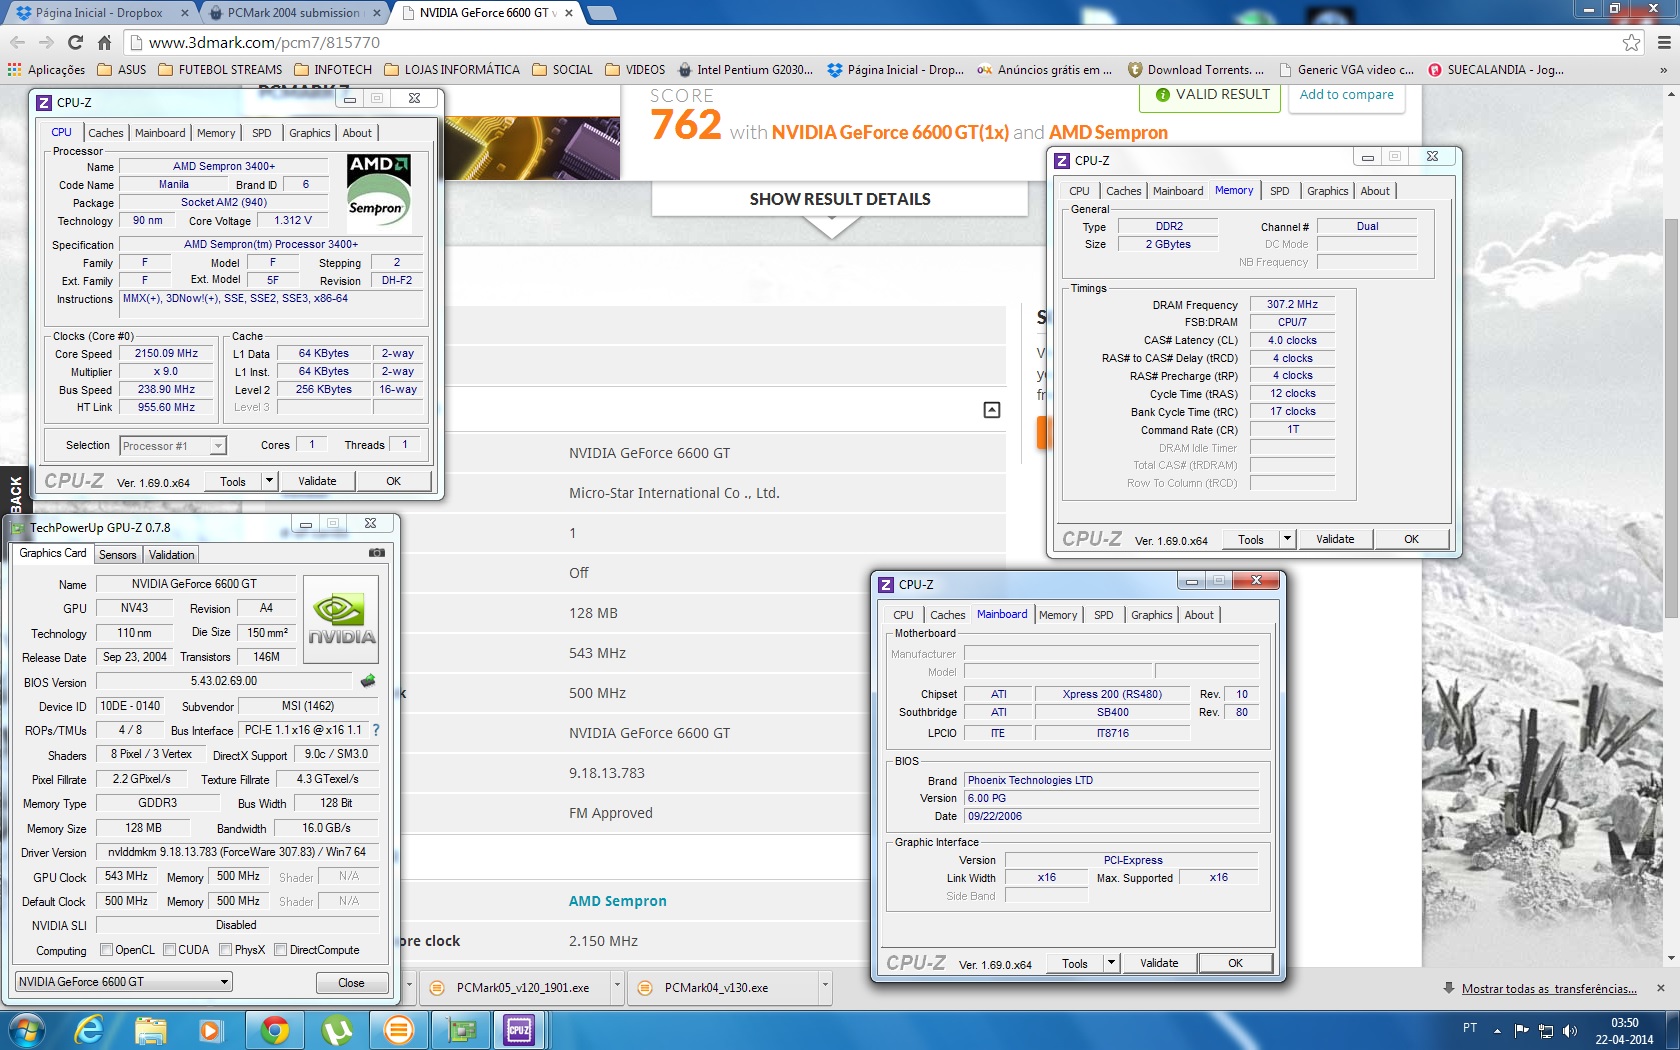Open the ASUS bookmarks folder
The image size is (1680, 1050).
click(x=122, y=70)
